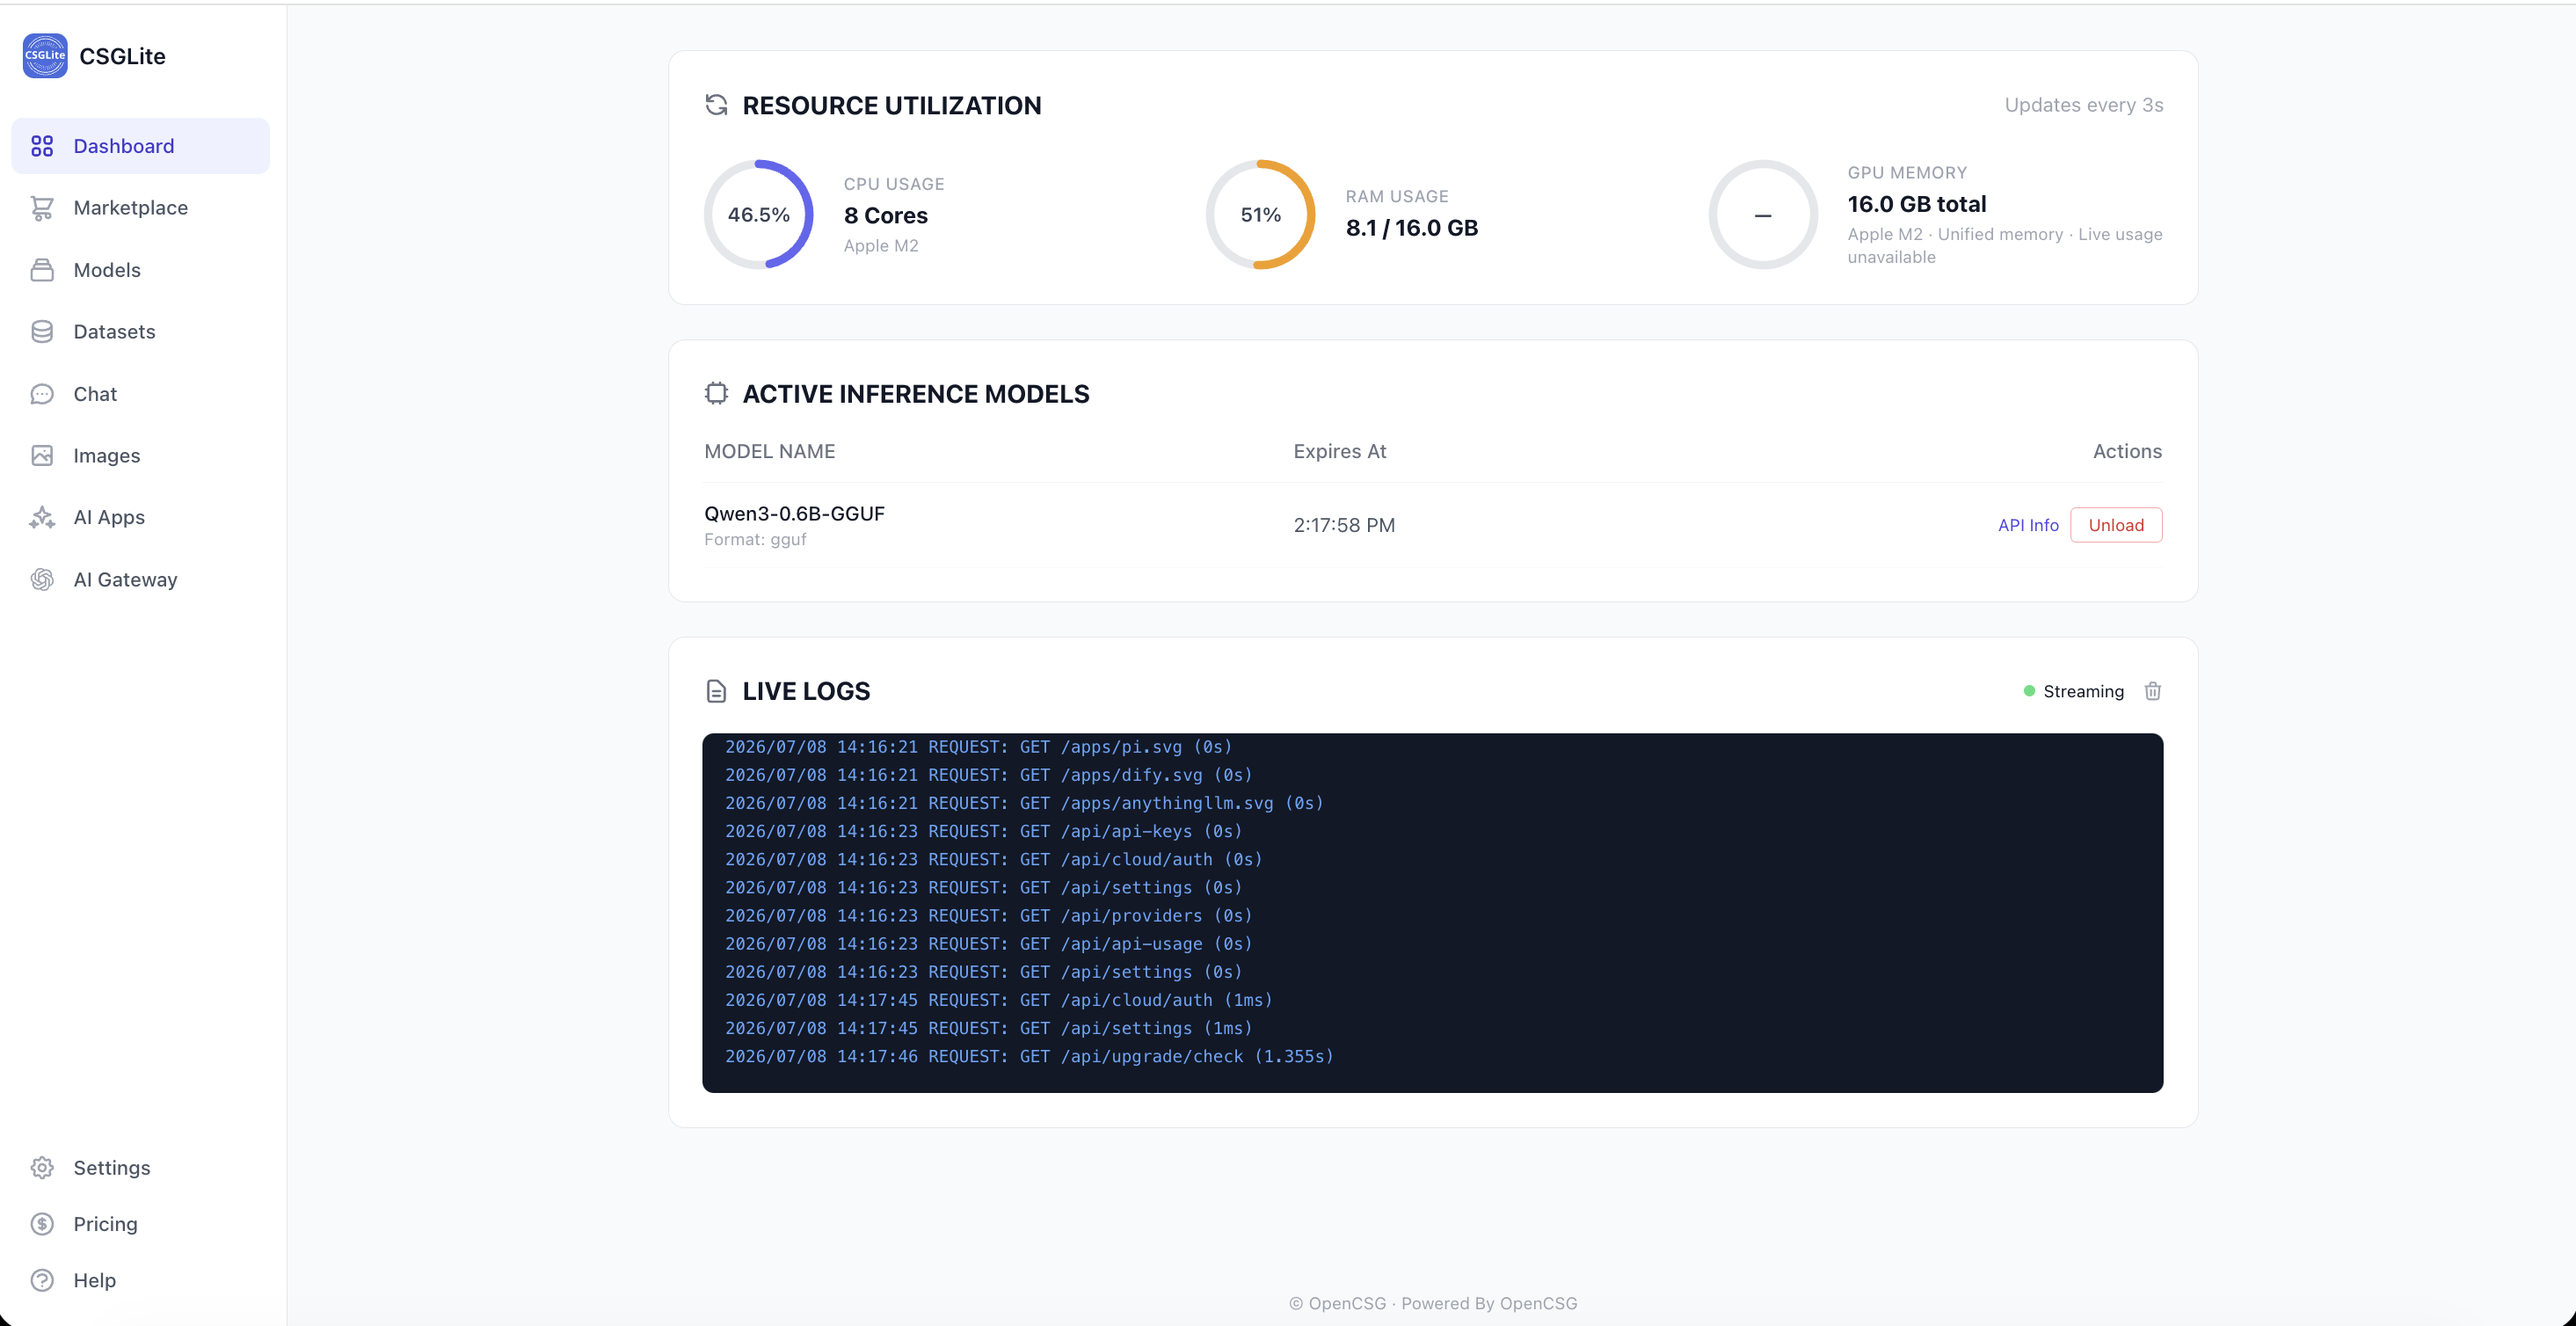2576x1326 pixels.
Task: Click the RAM usage progress ring
Action: tap(1261, 214)
